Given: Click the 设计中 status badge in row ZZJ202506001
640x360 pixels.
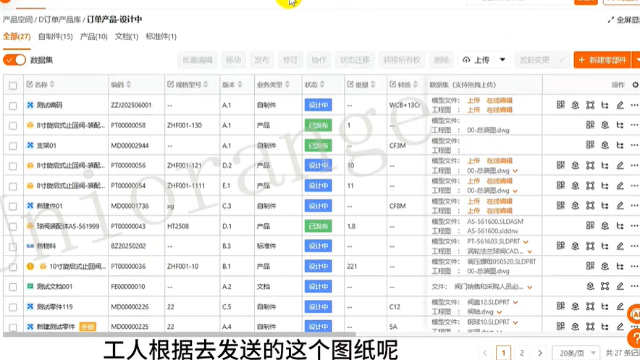Looking at the screenshot, I should click(318, 105).
